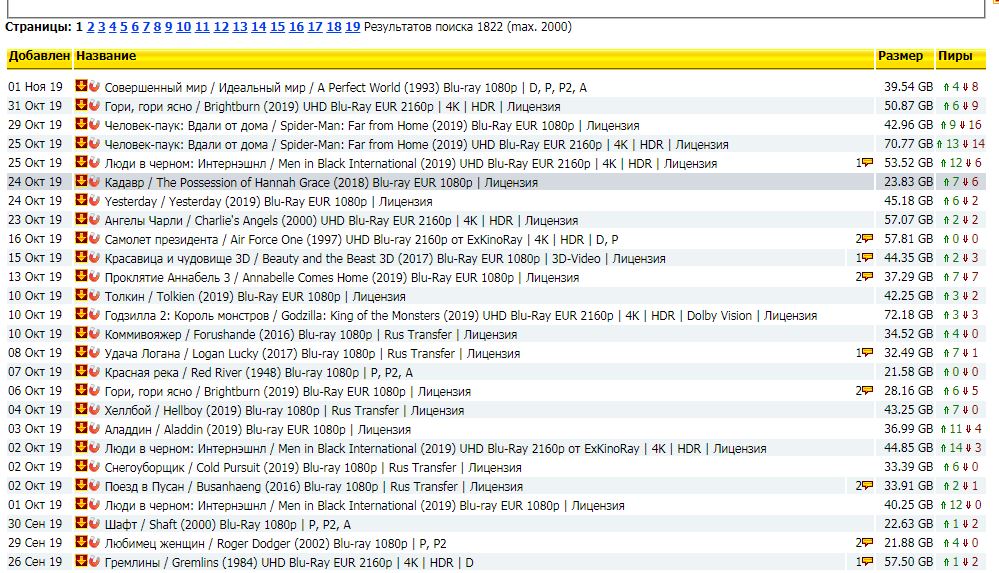This screenshot has width=999, height=573.
Task: Click the download icon for Red River (1948)
Action: [81, 372]
